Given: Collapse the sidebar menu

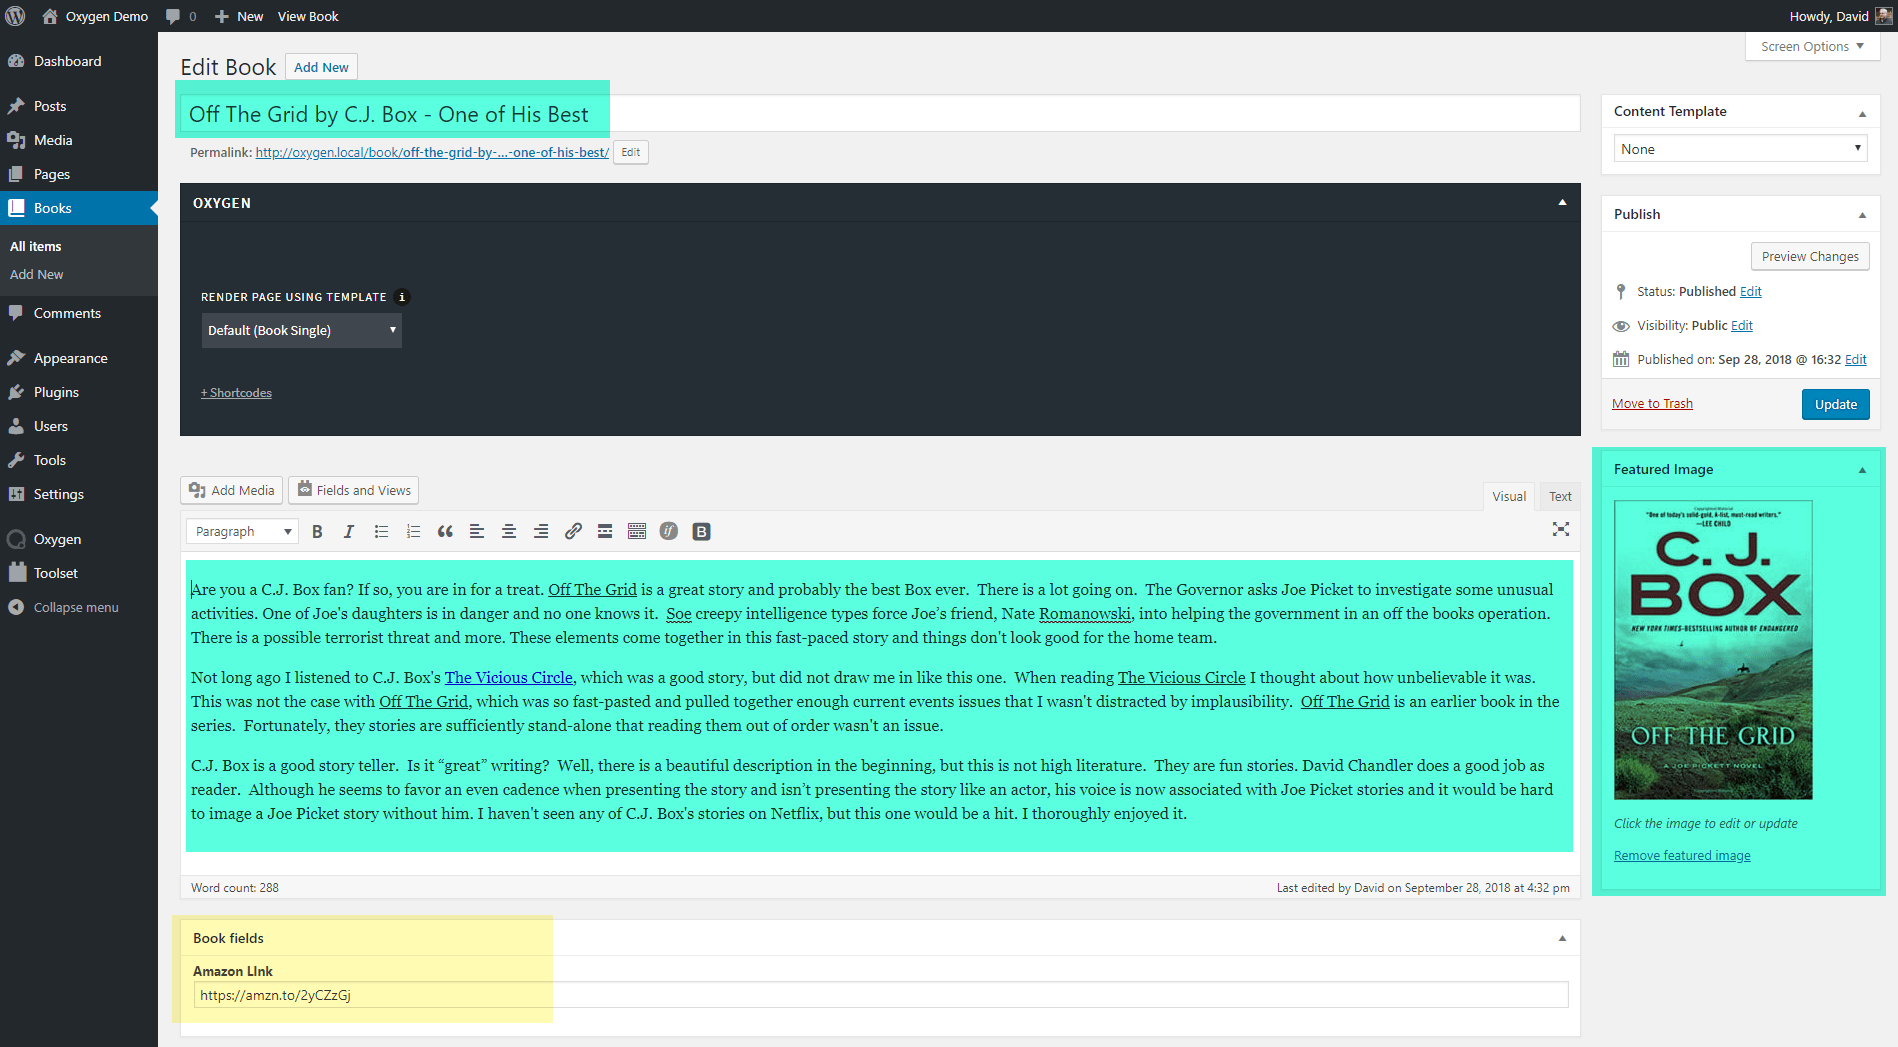Looking at the screenshot, I should pos(75,607).
